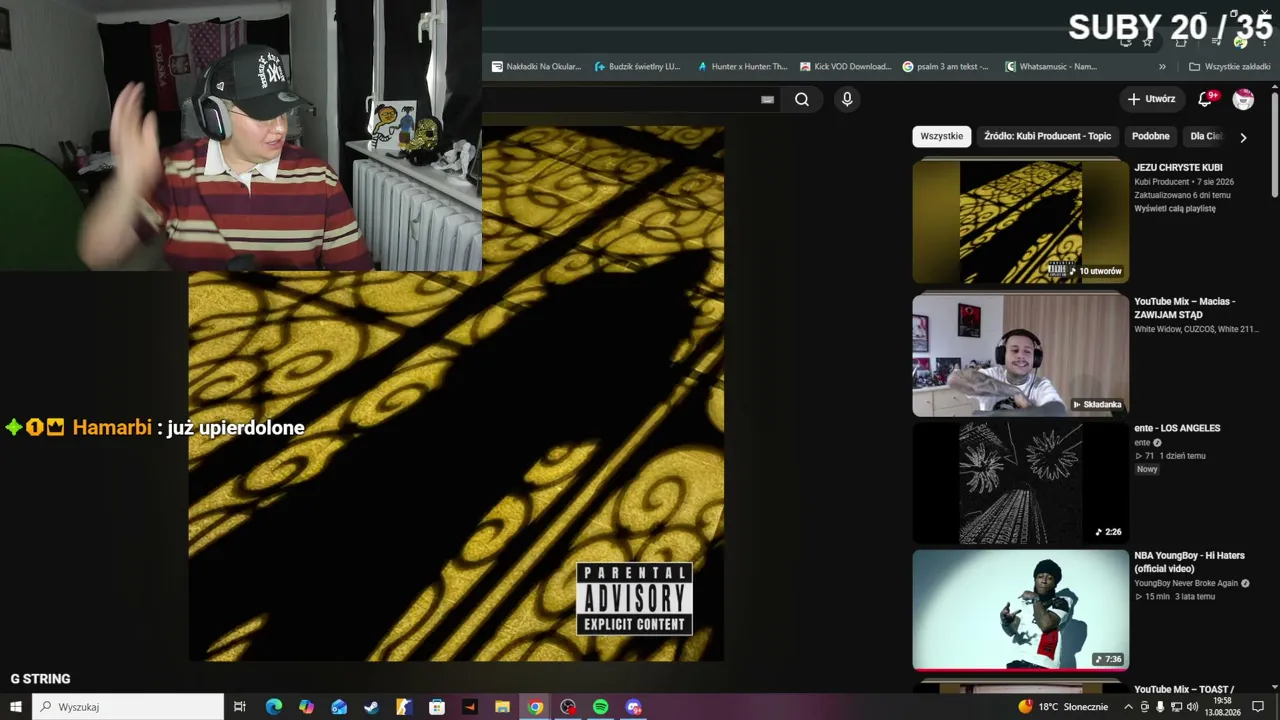Bookmark this page with the star icon
The image size is (1280, 720).
(1147, 42)
